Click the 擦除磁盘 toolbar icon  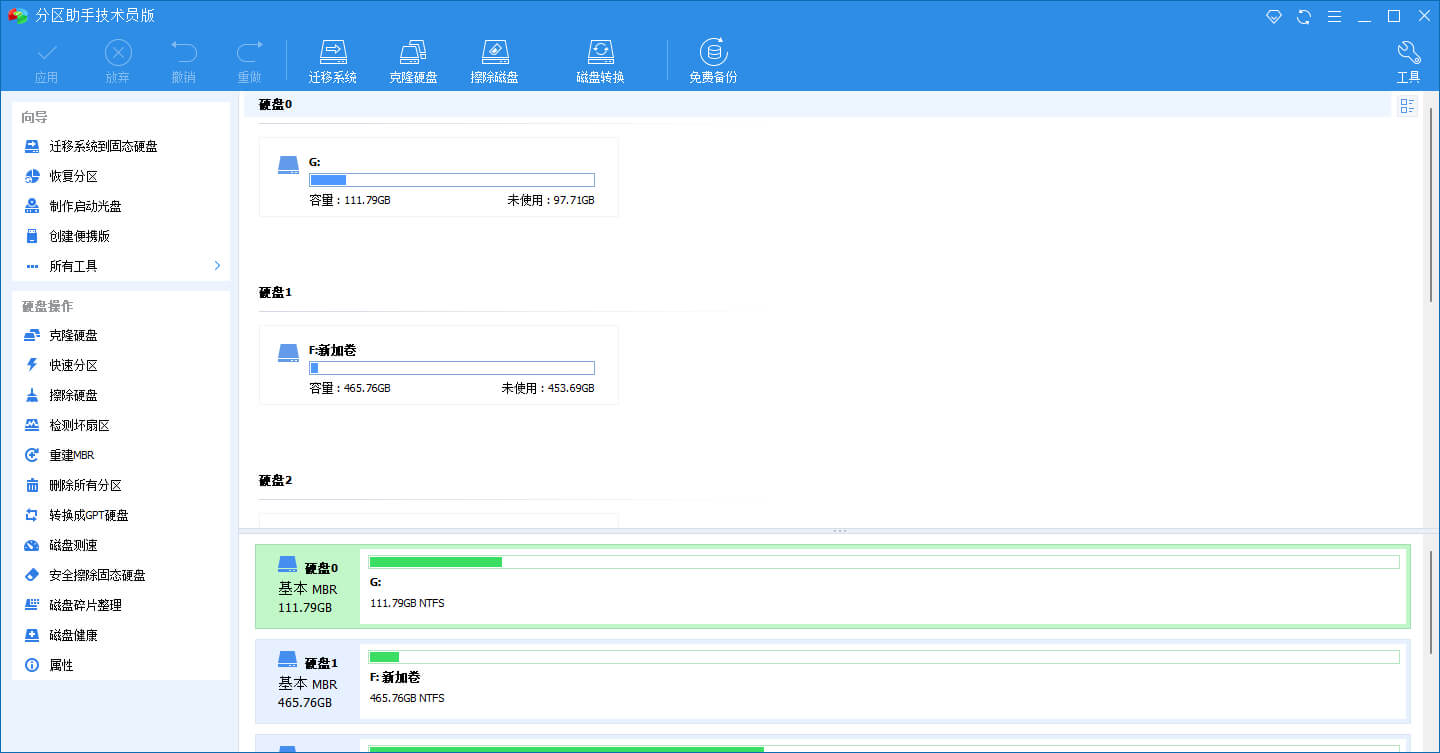coord(495,58)
